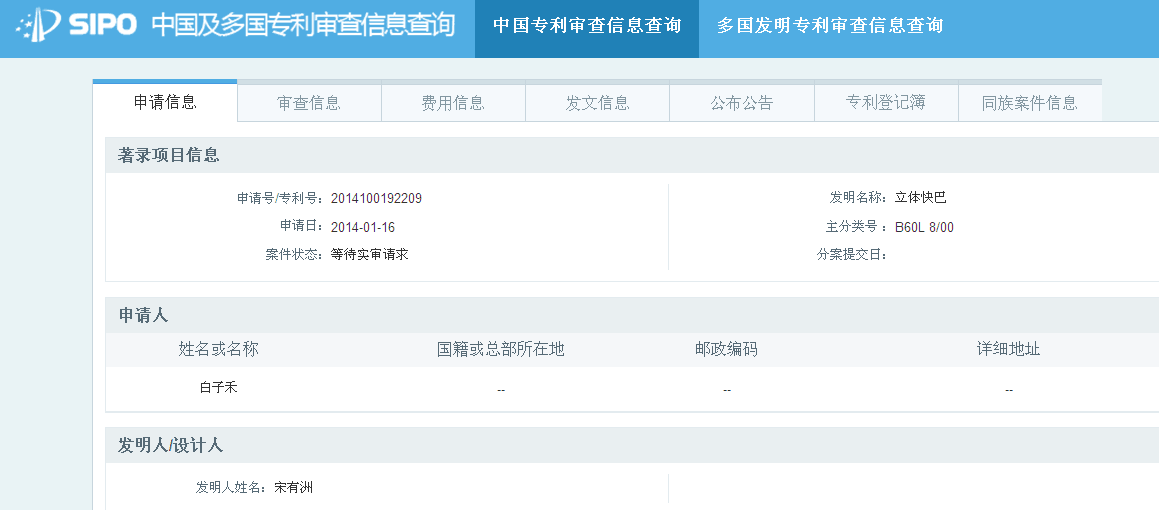This screenshot has width=1159, height=510.
Task: Open 多国发明专利审查信息查询 navigation tab
Action: point(830,26)
